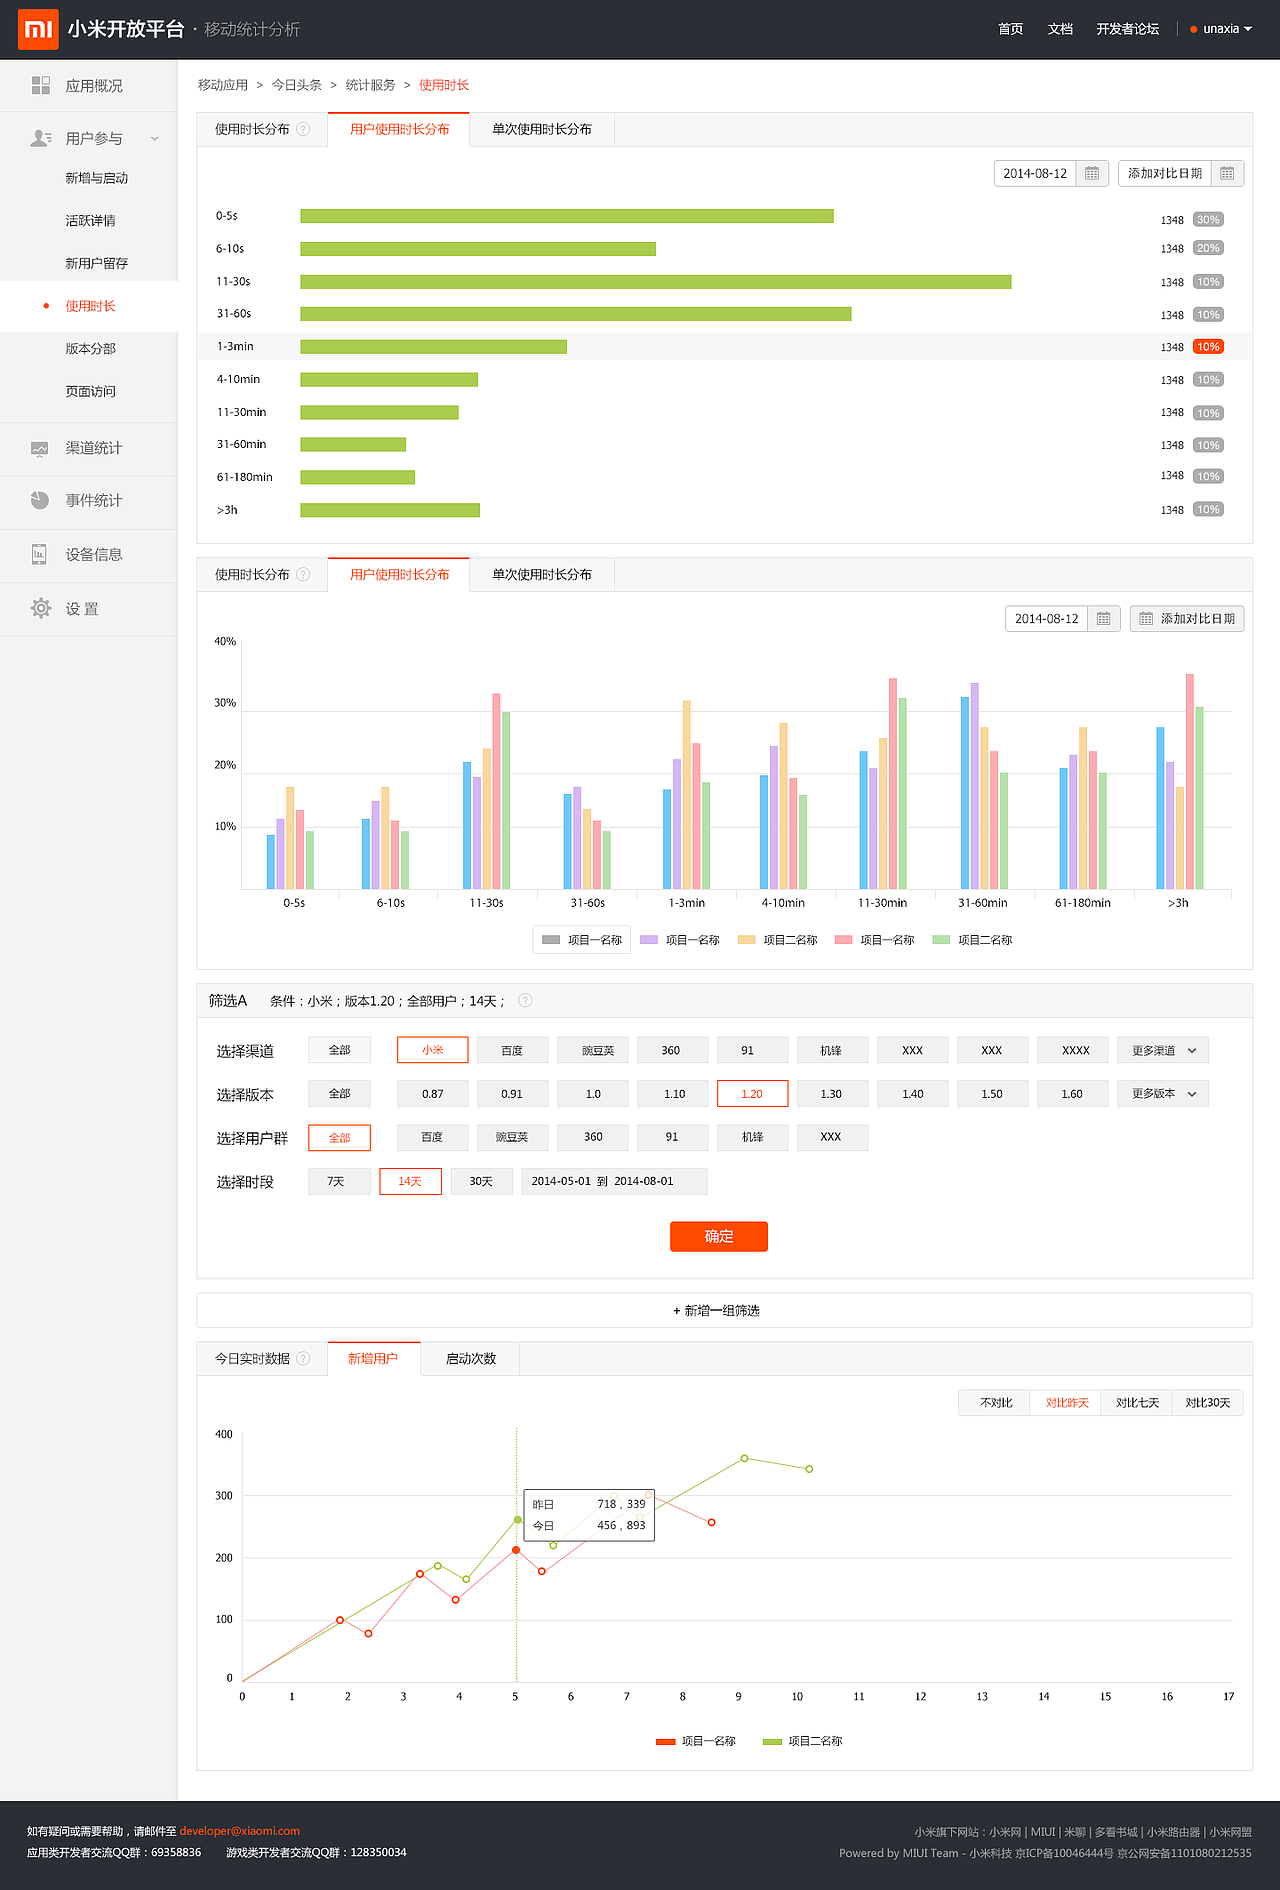Click the 用户参与 user icon
This screenshot has width=1280, height=1890.
click(x=41, y=138)
